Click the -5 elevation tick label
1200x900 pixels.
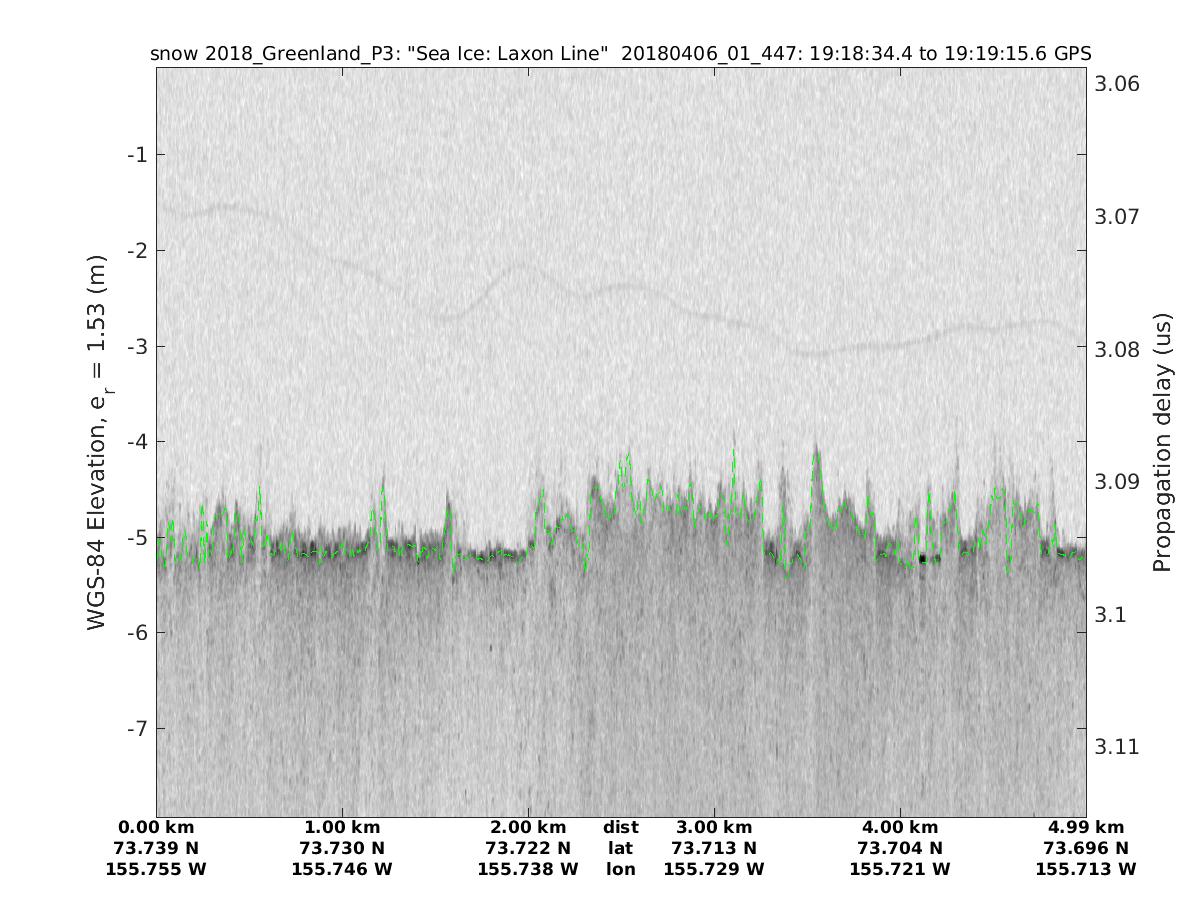tap(136, 537)
